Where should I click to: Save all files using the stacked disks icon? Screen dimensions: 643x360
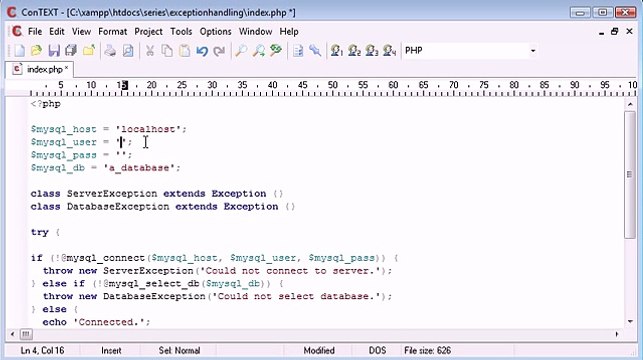point(71,51)
